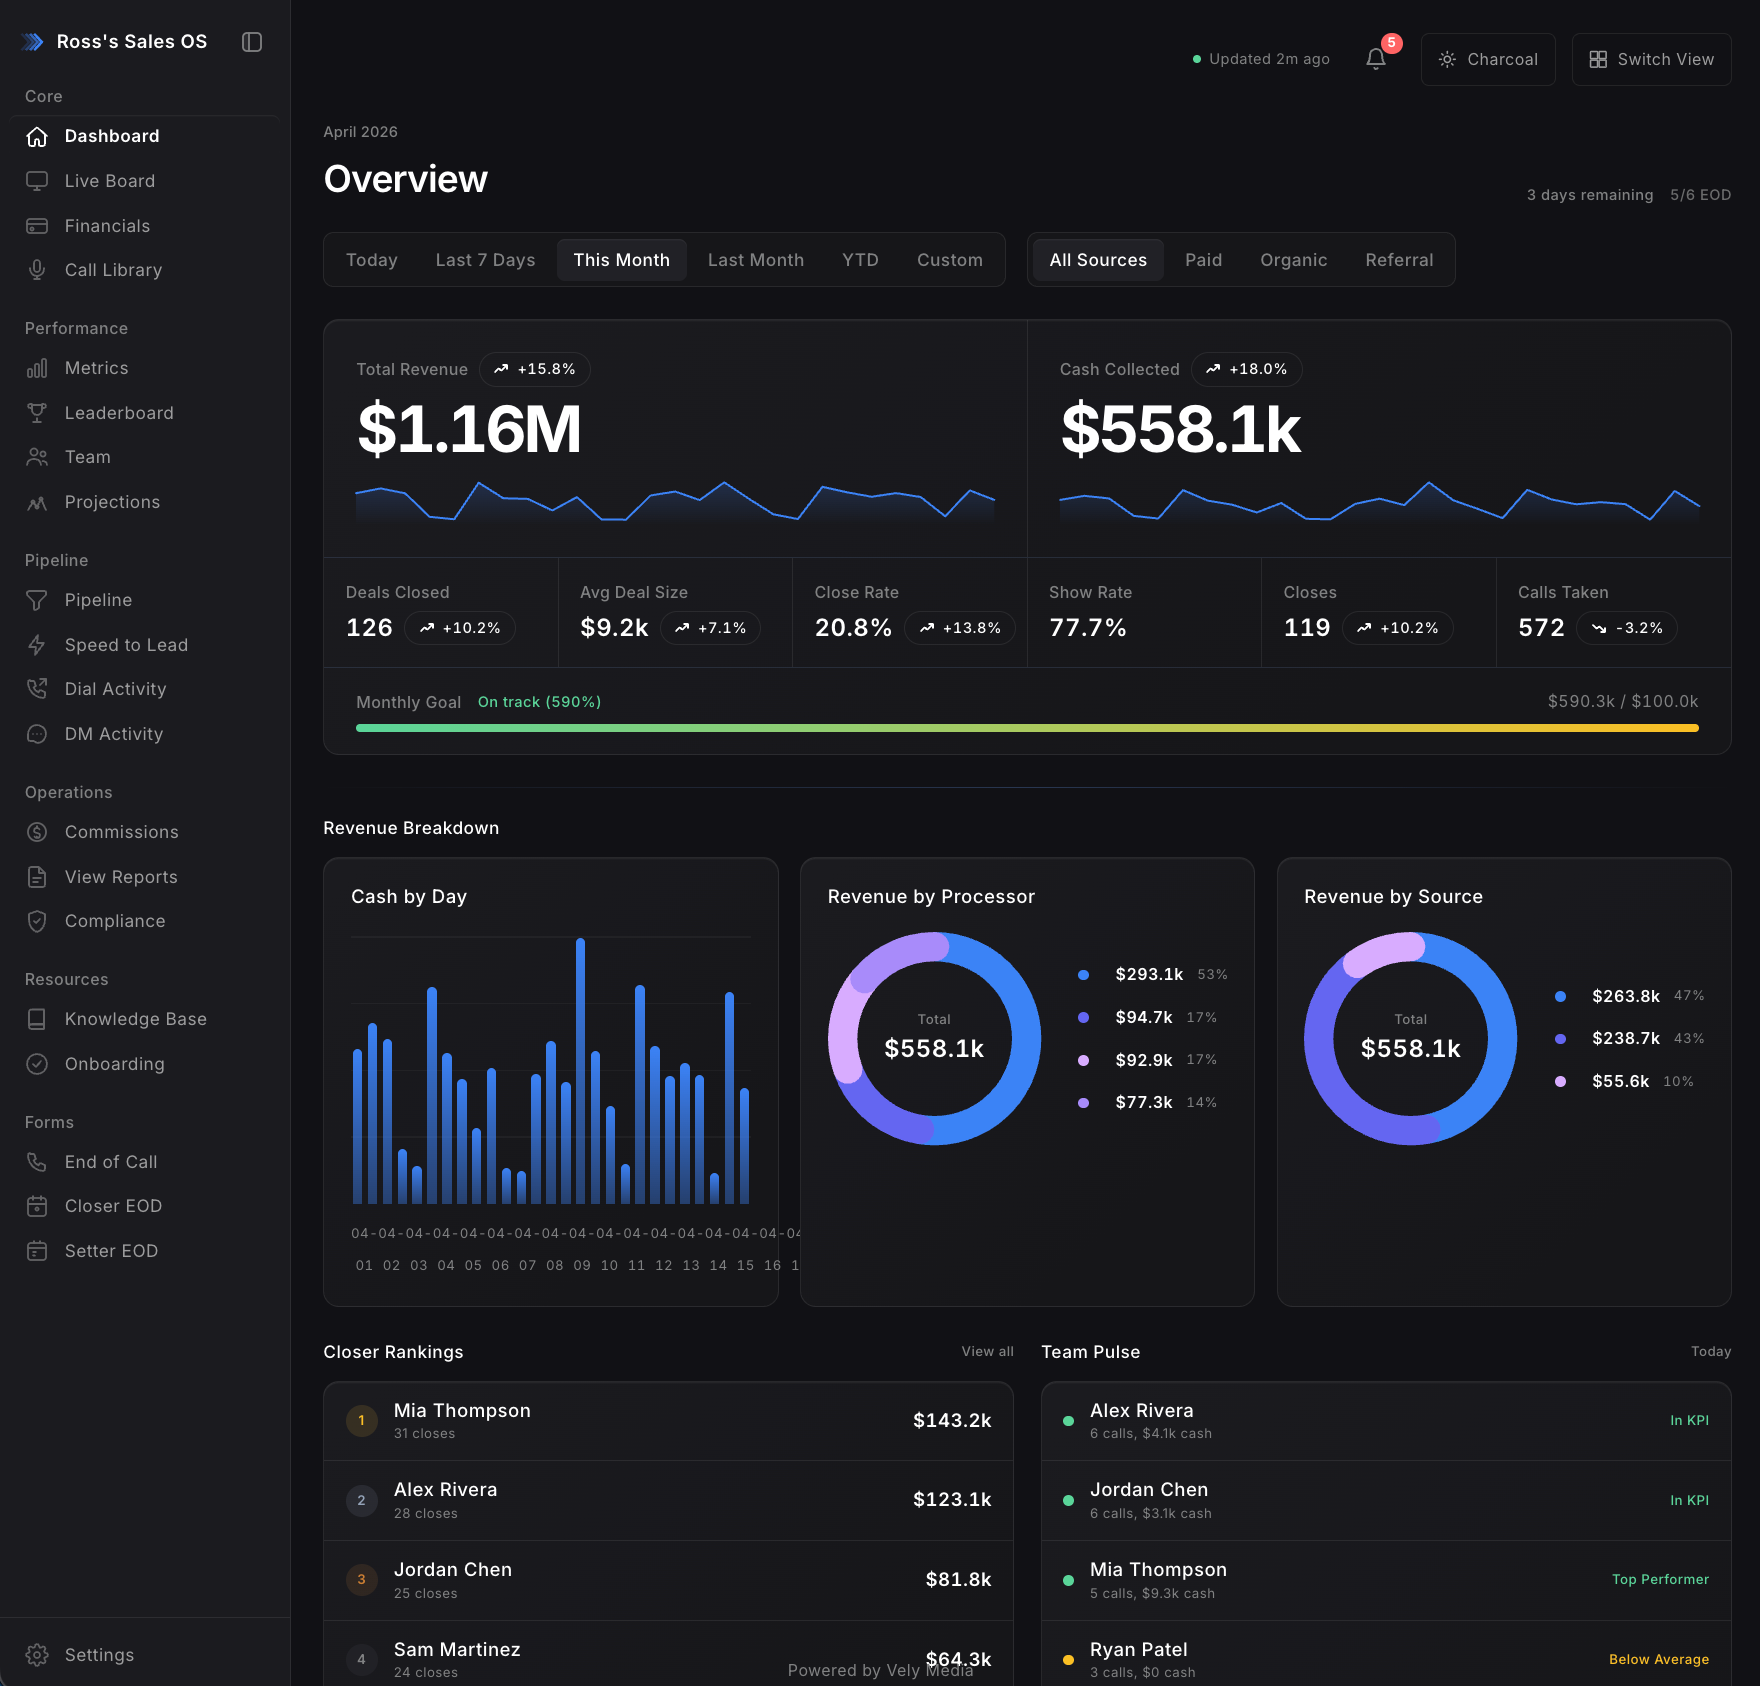Click the $55.6k source legend dot
This screenshot has height=1686, width=1760.
coord(1560,1082)
